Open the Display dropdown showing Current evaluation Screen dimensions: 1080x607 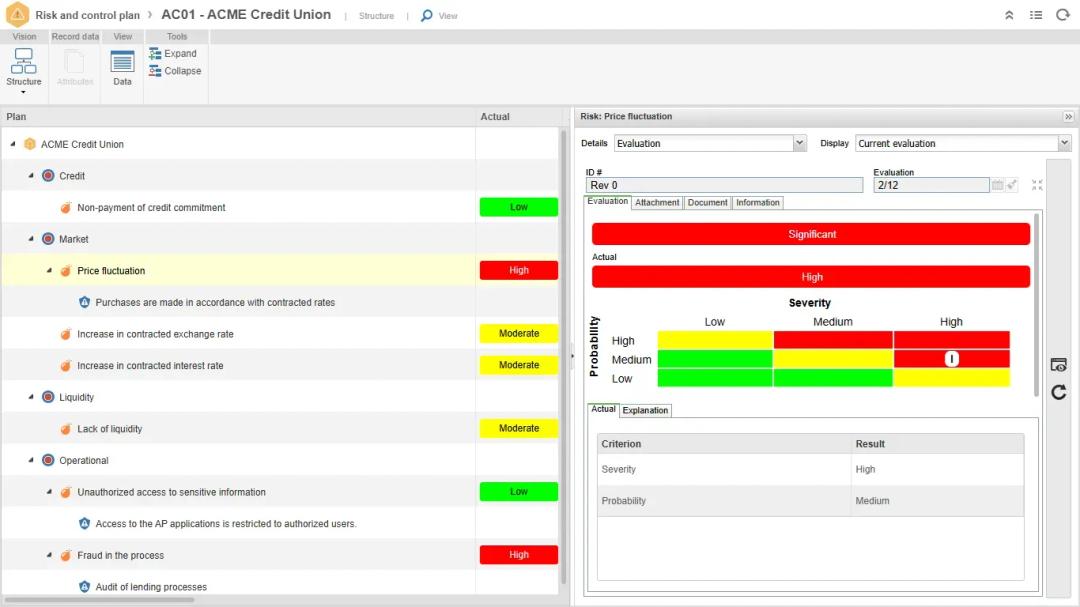click(963, 144)
